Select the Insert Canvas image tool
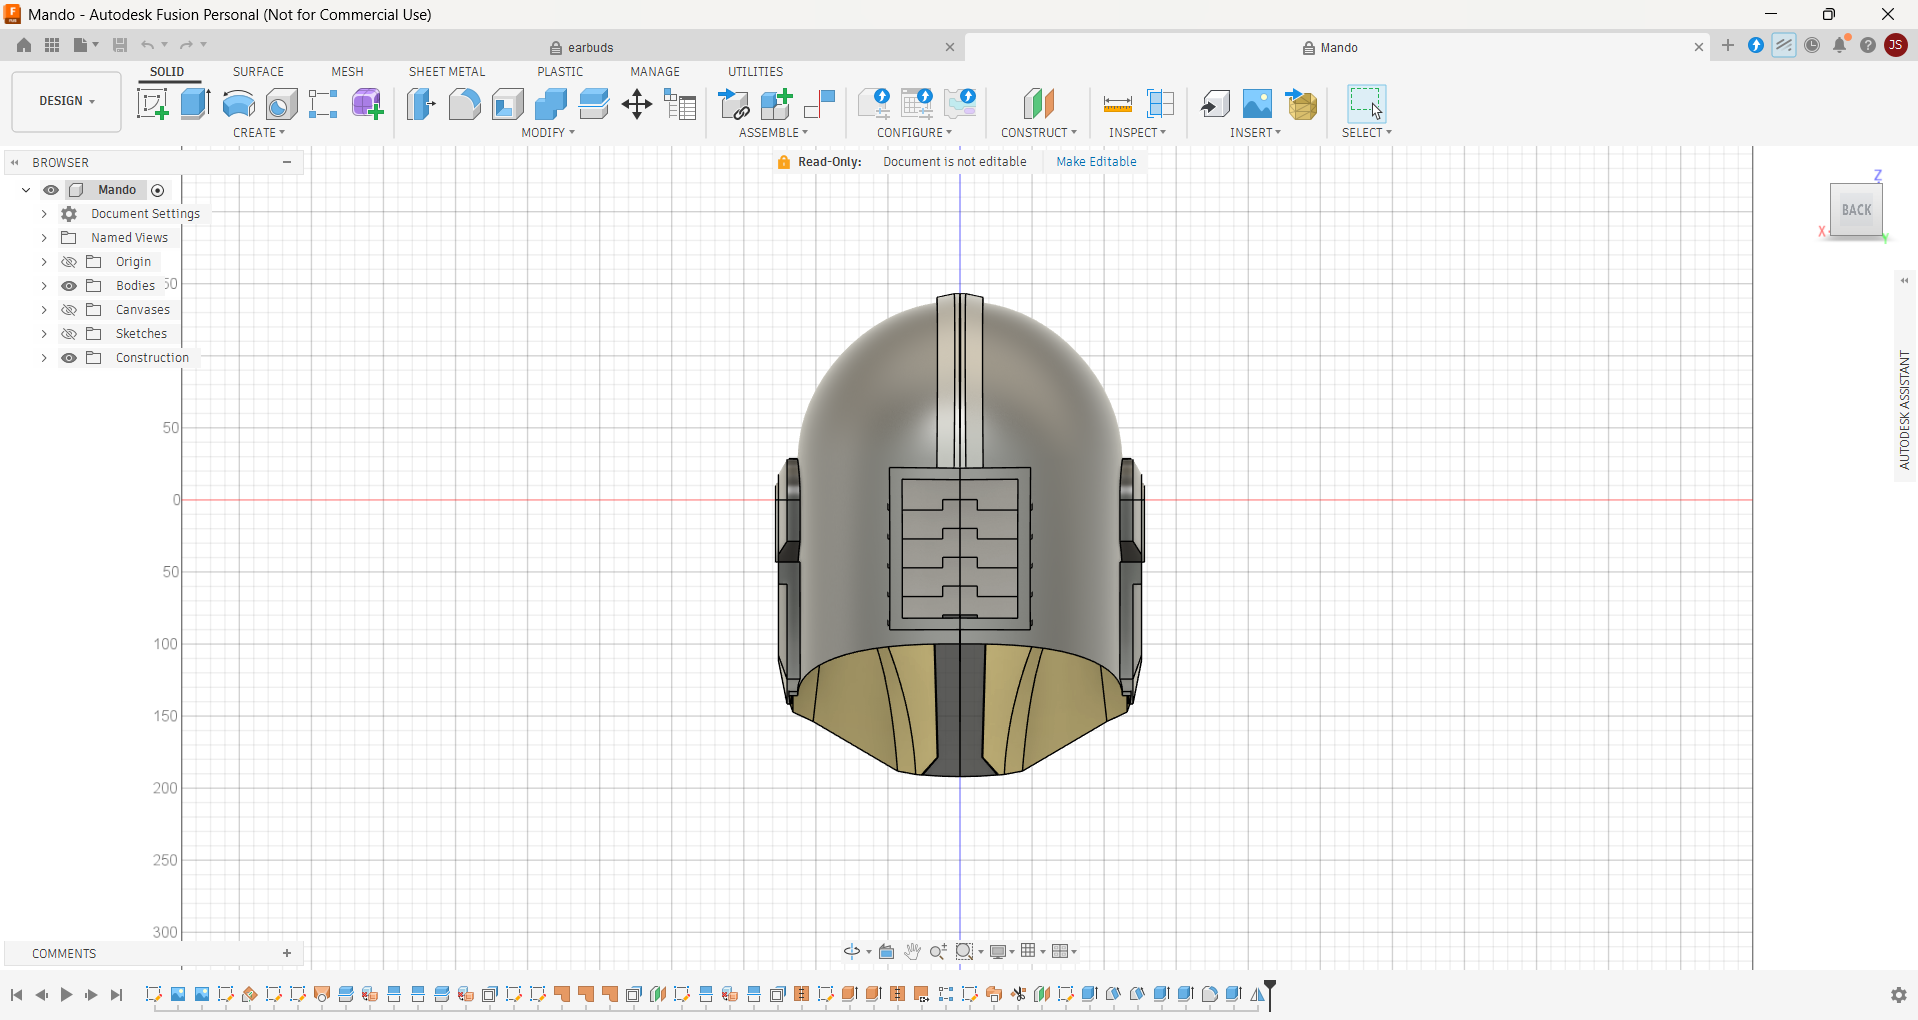 tap(1257, 104)
